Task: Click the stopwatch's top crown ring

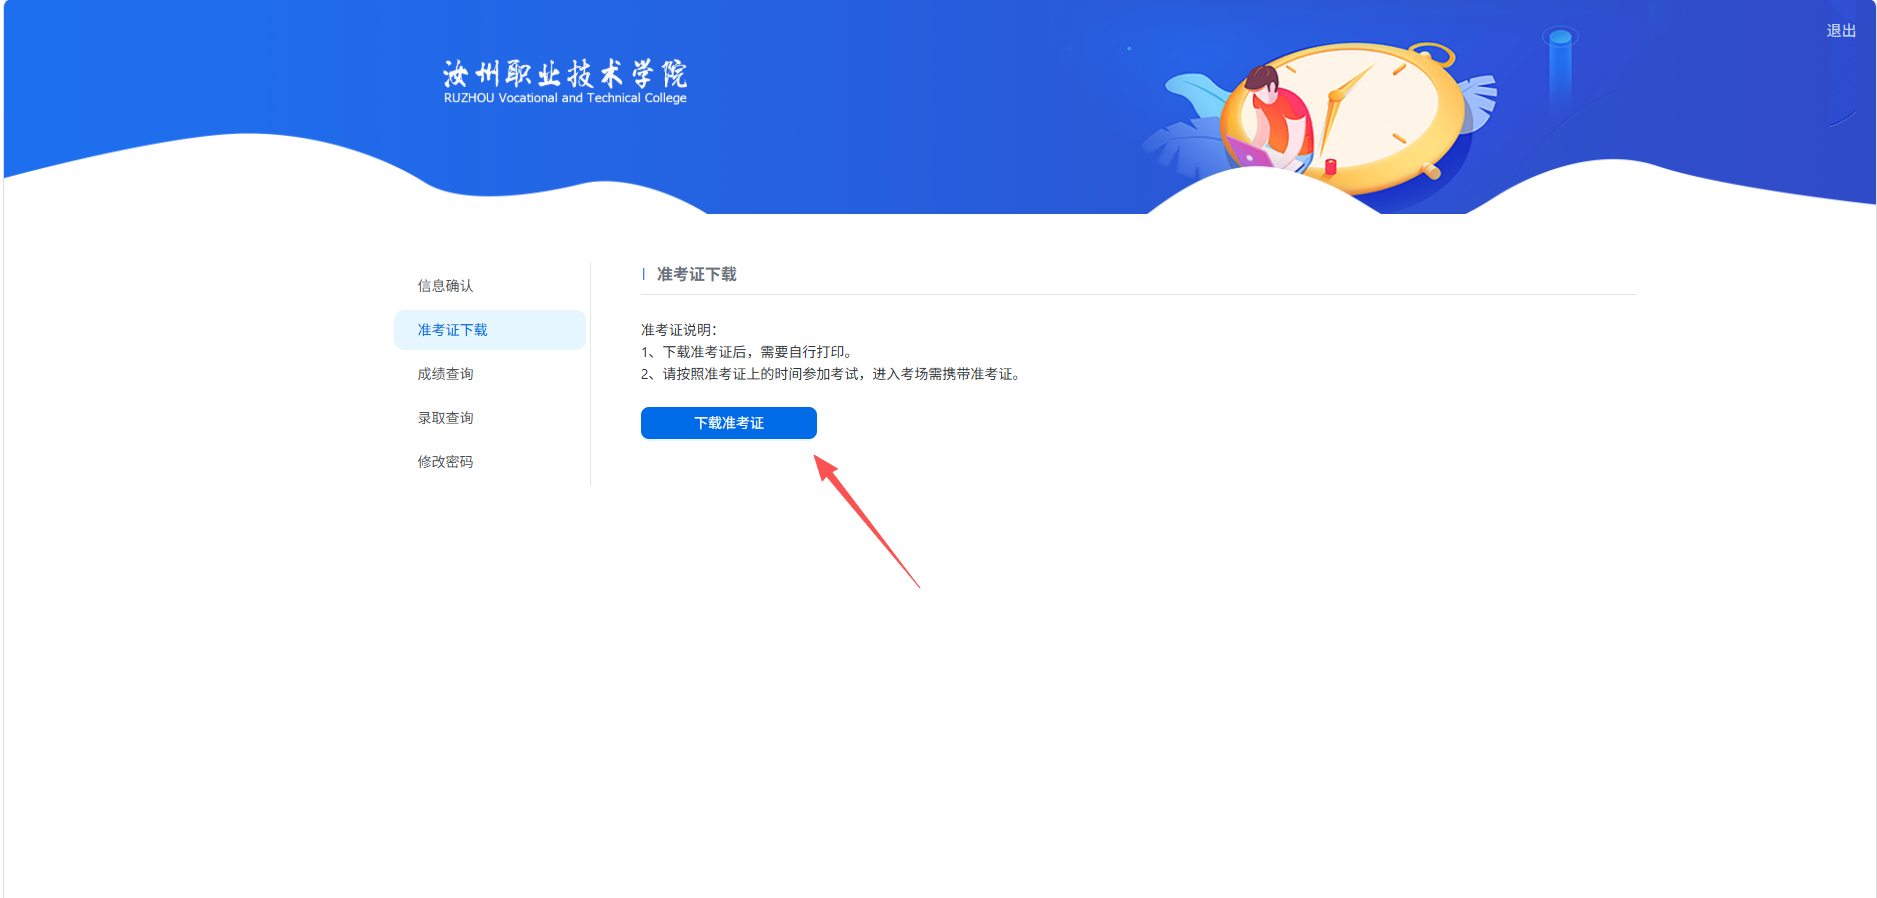Action: [x=1433, y=52]
